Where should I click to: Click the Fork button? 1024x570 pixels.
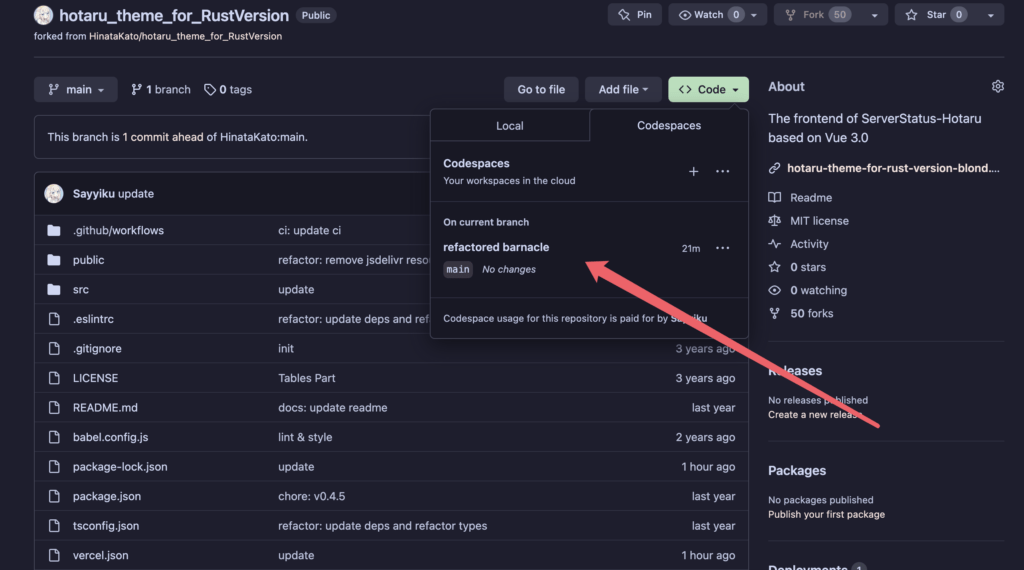818,14
